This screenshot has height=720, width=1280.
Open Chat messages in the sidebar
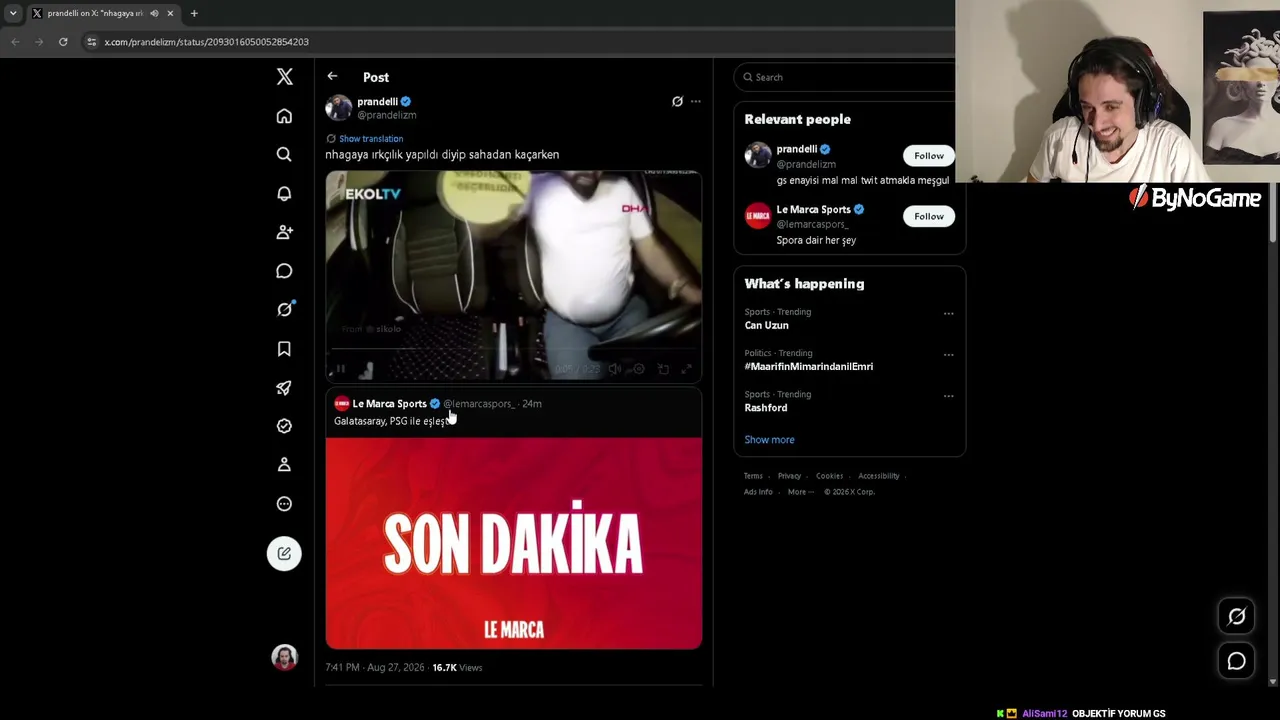pos(284,271)
